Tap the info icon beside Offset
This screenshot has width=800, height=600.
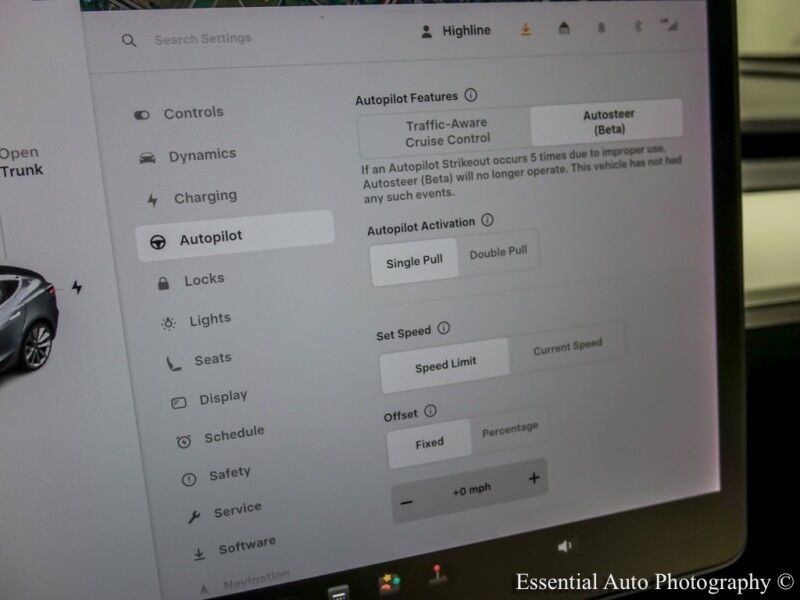pyautogui.click(x=430, y=411)
